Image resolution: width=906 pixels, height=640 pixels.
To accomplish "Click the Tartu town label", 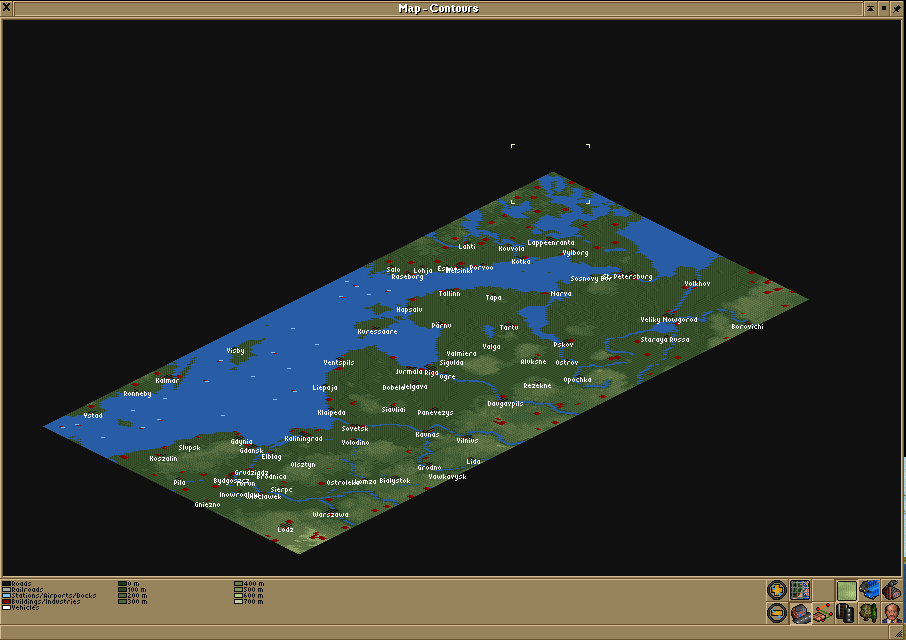I will 509,328.
